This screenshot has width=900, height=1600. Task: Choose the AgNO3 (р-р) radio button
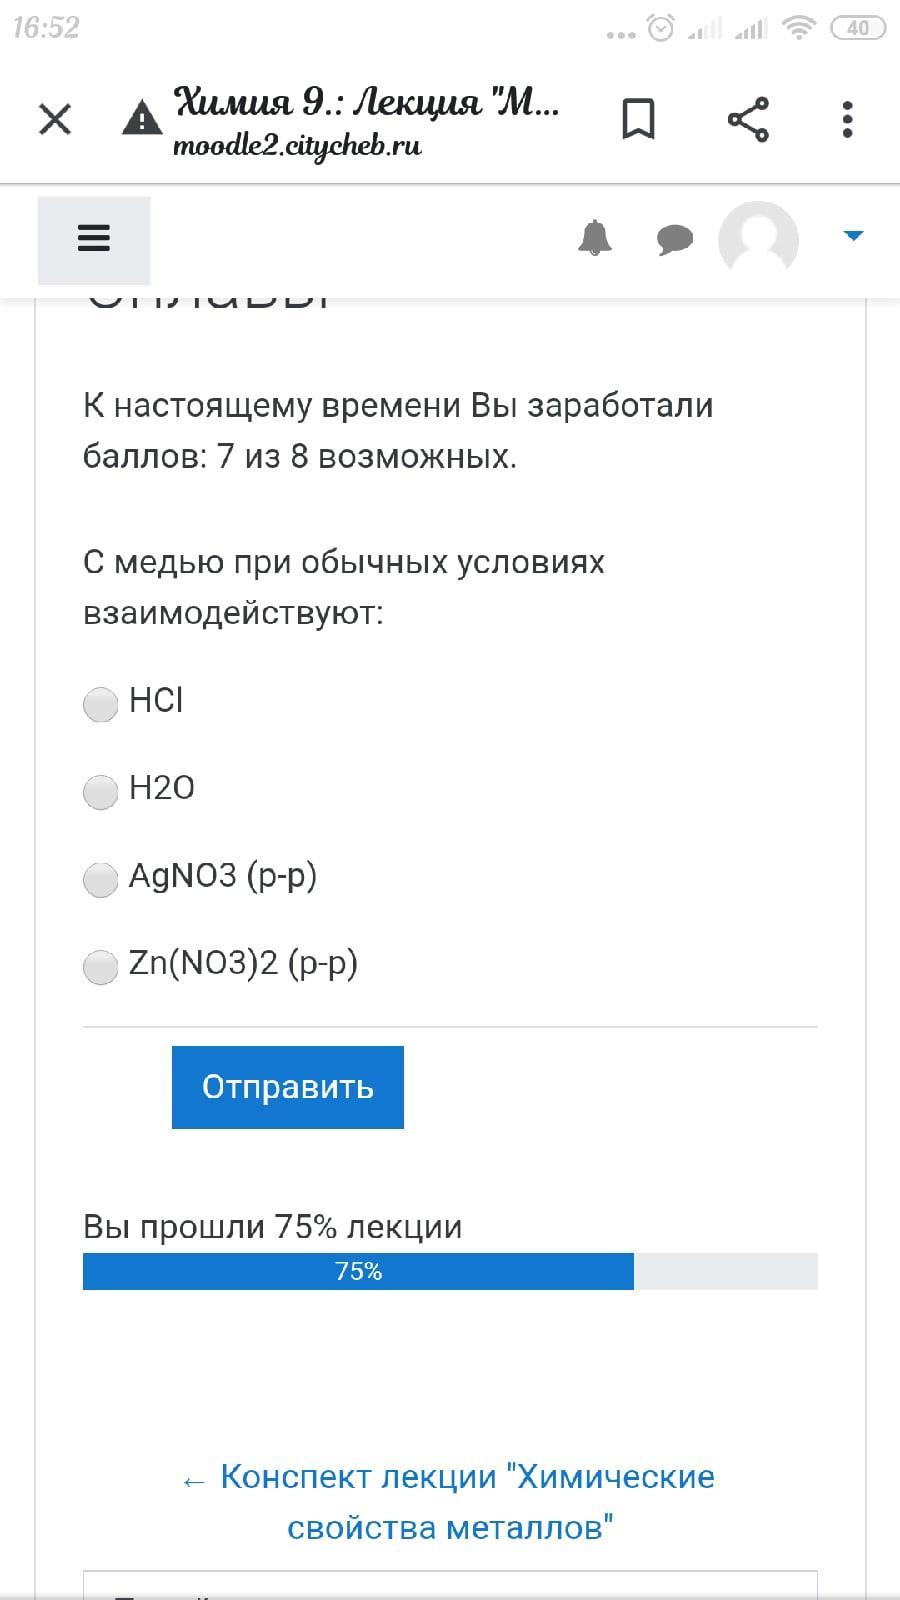tap(100, 879)
